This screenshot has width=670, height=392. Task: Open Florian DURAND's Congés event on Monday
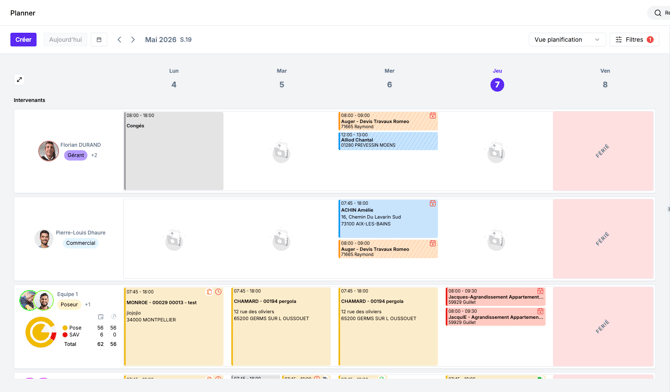[x=173, y=151]
